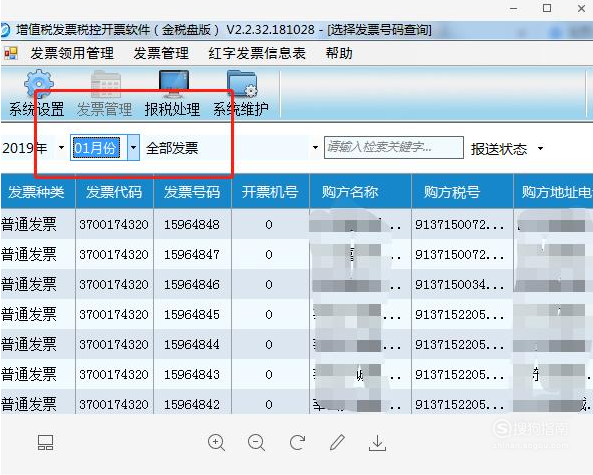Click the layout view icon at bottom left

click(45, 442)
